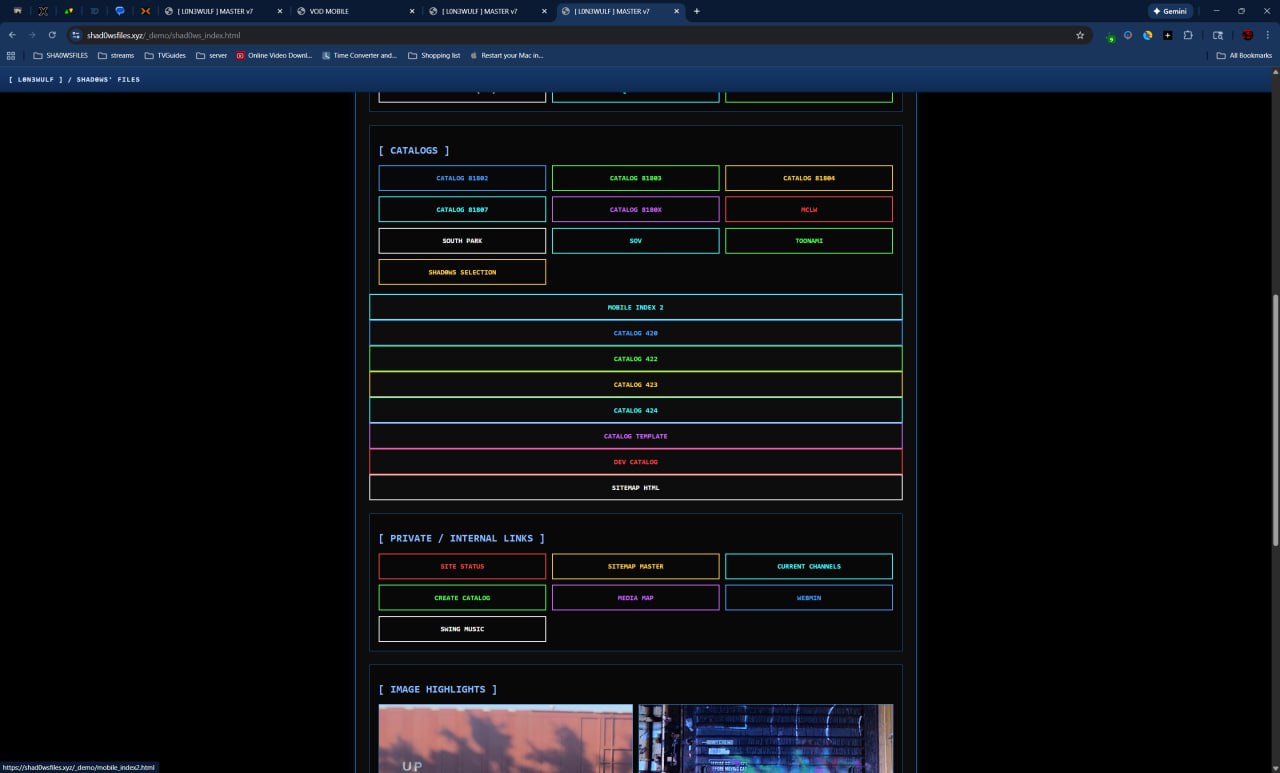The width and height of the screenshot is (1280, 773).
Task: Reload the page with the refresh icon
Action: [x=52, y=35]
